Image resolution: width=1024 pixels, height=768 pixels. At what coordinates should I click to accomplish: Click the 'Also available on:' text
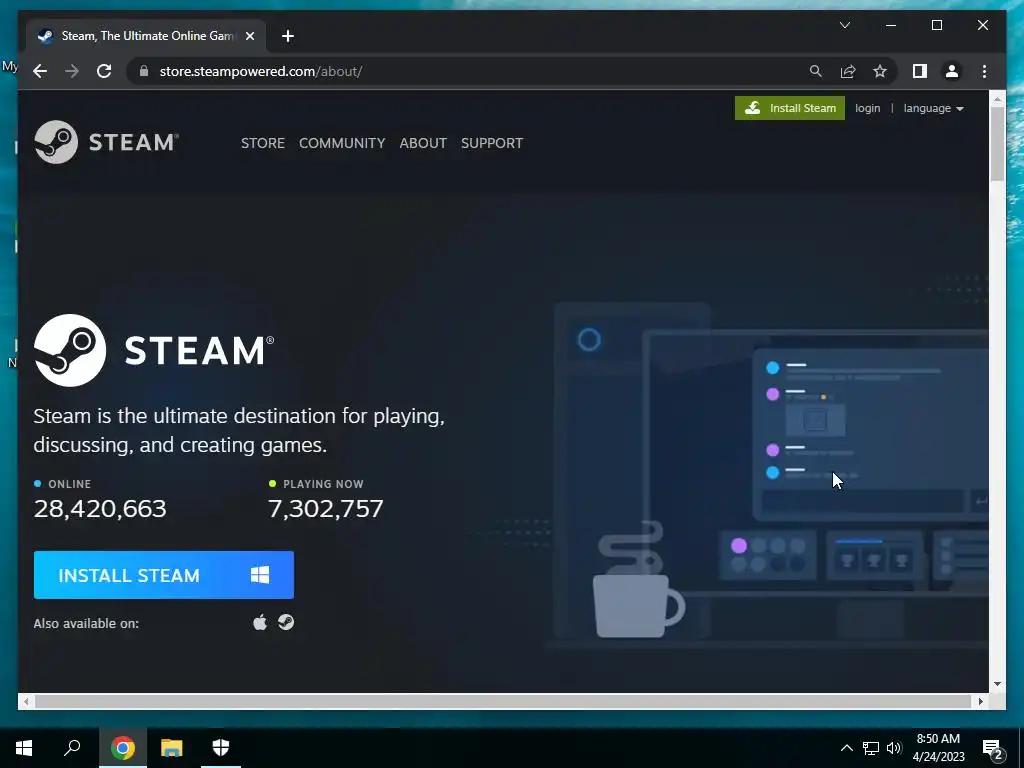(x=86, y=624)
